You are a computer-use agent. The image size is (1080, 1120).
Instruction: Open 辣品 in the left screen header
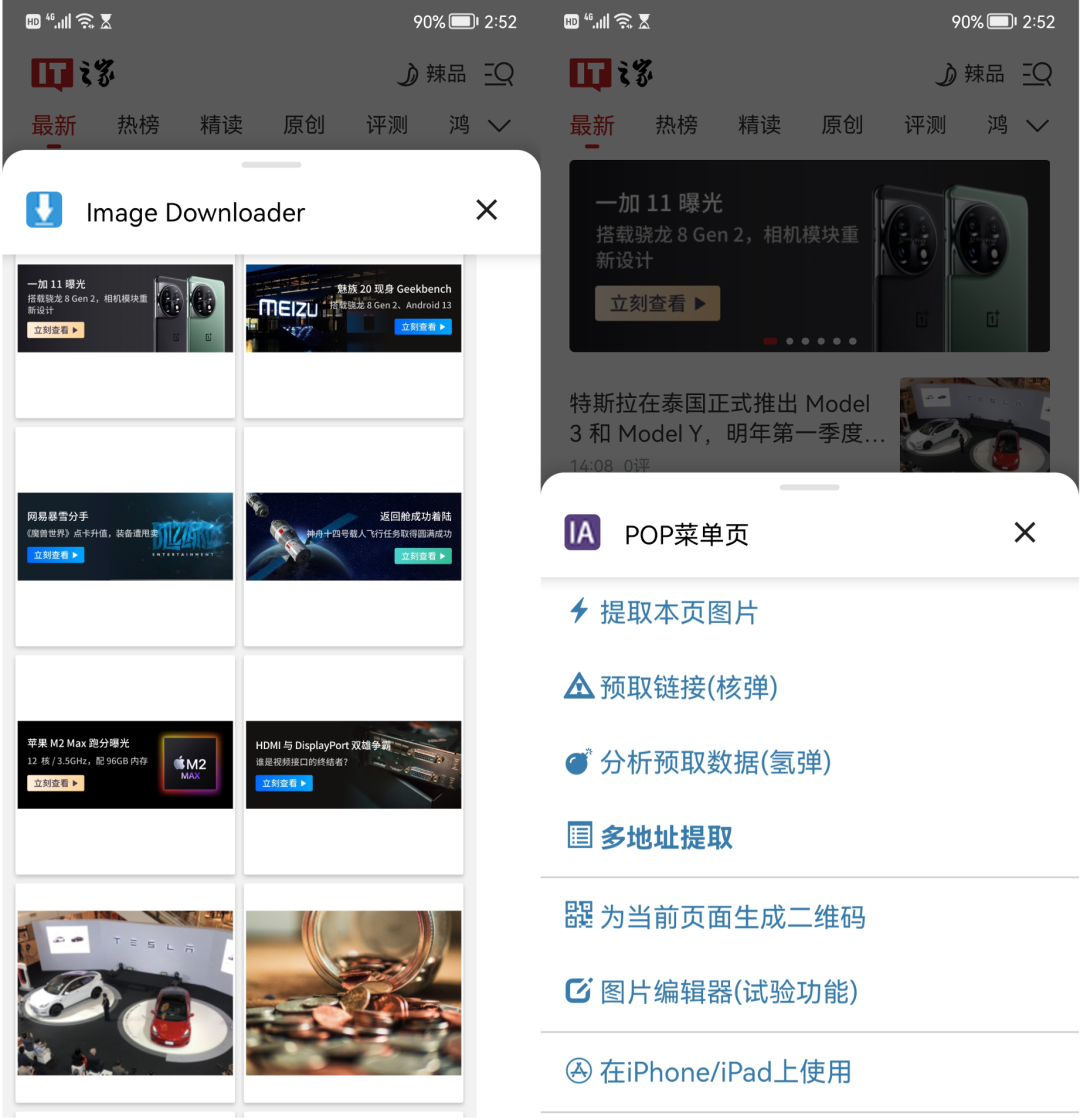click(x=432, y=74)
